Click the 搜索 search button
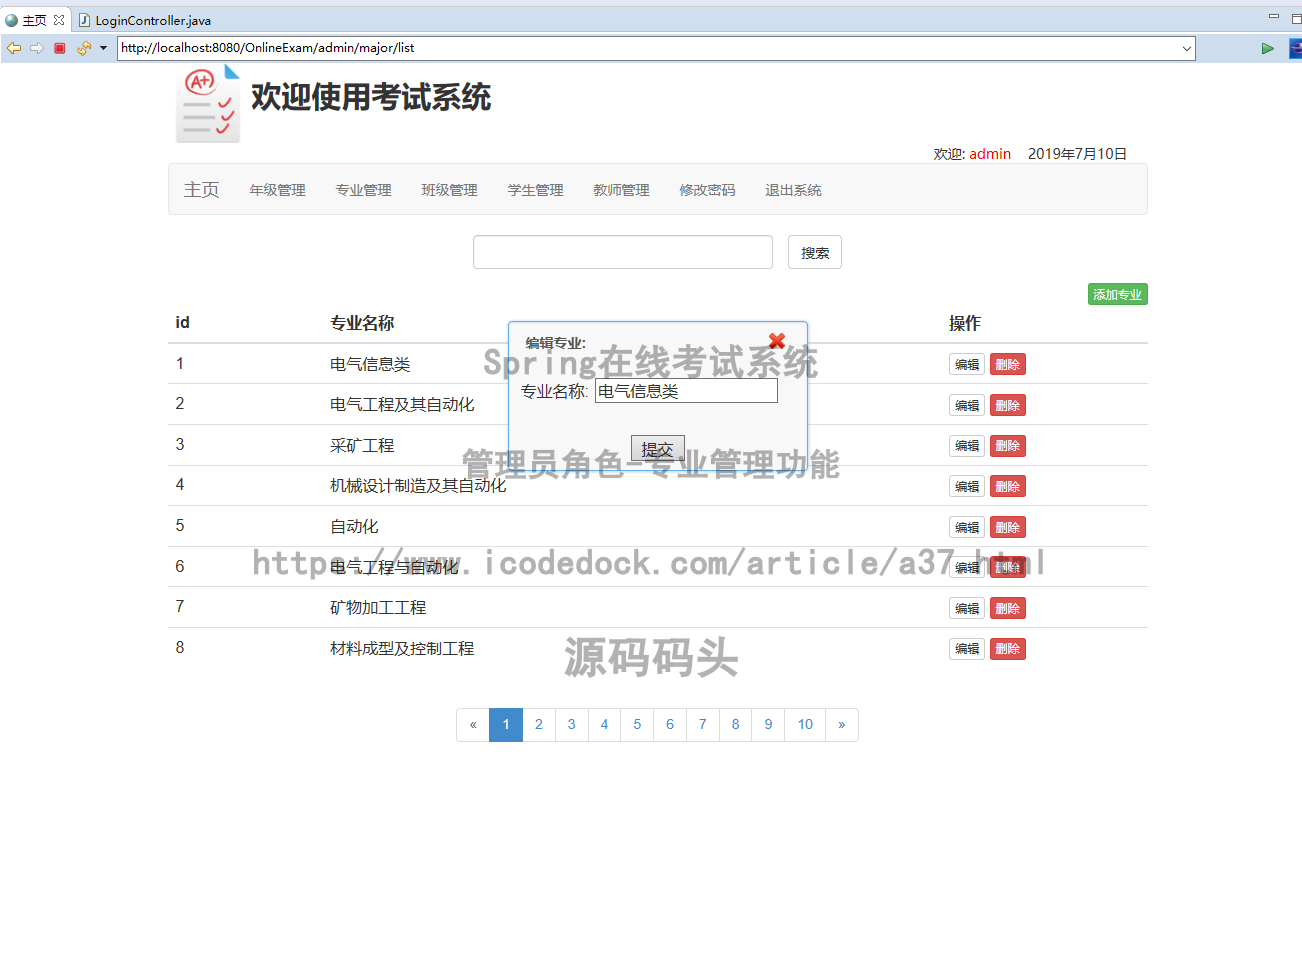This screenshot has height=971, width=1302. point(814,253)
